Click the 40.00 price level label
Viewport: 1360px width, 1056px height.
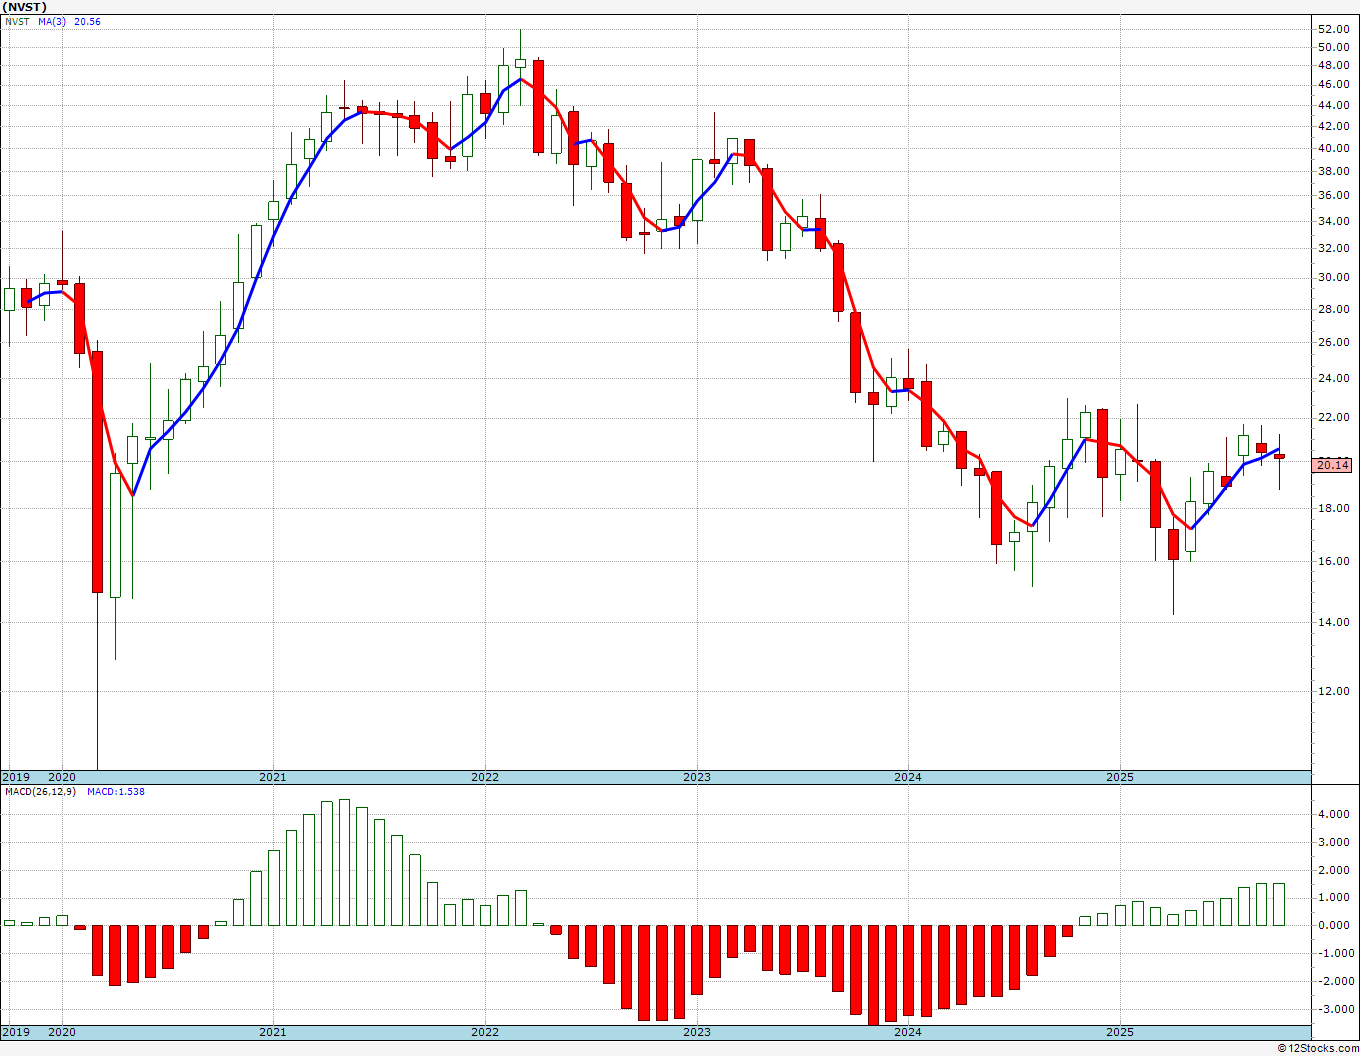pos(1333,148)
